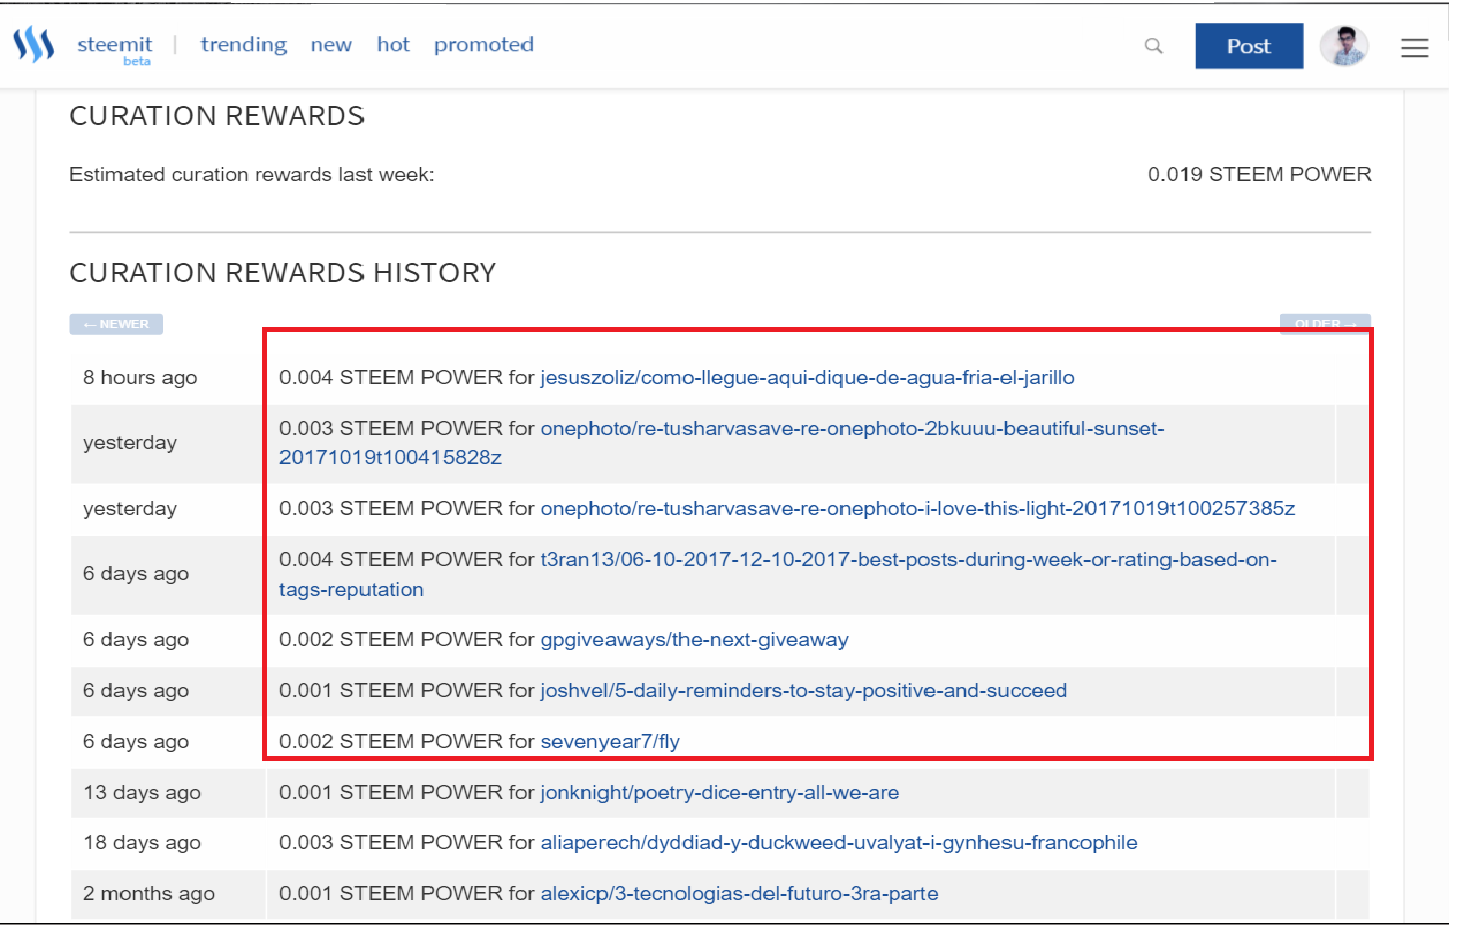Open the hamburger menu icon
The image size is (1464, 925).
pyautogui.click(x=1414, y=47)
